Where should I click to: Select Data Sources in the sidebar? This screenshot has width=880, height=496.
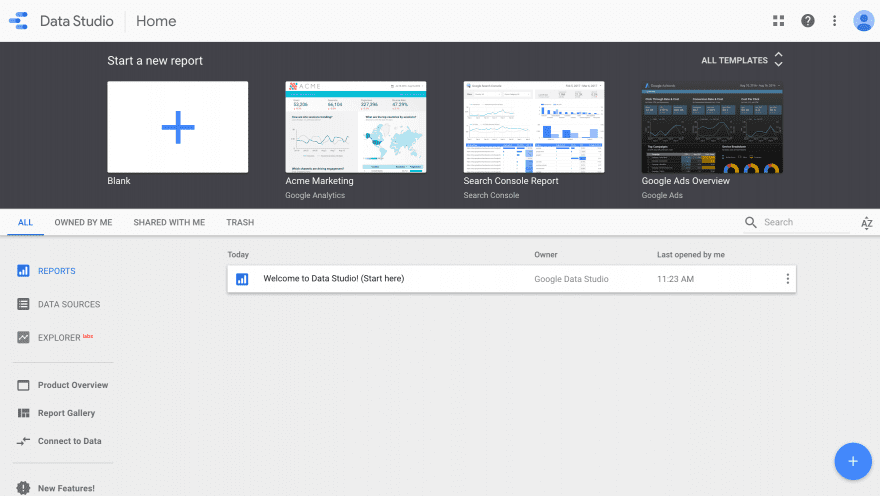click(x=68, y=304)
